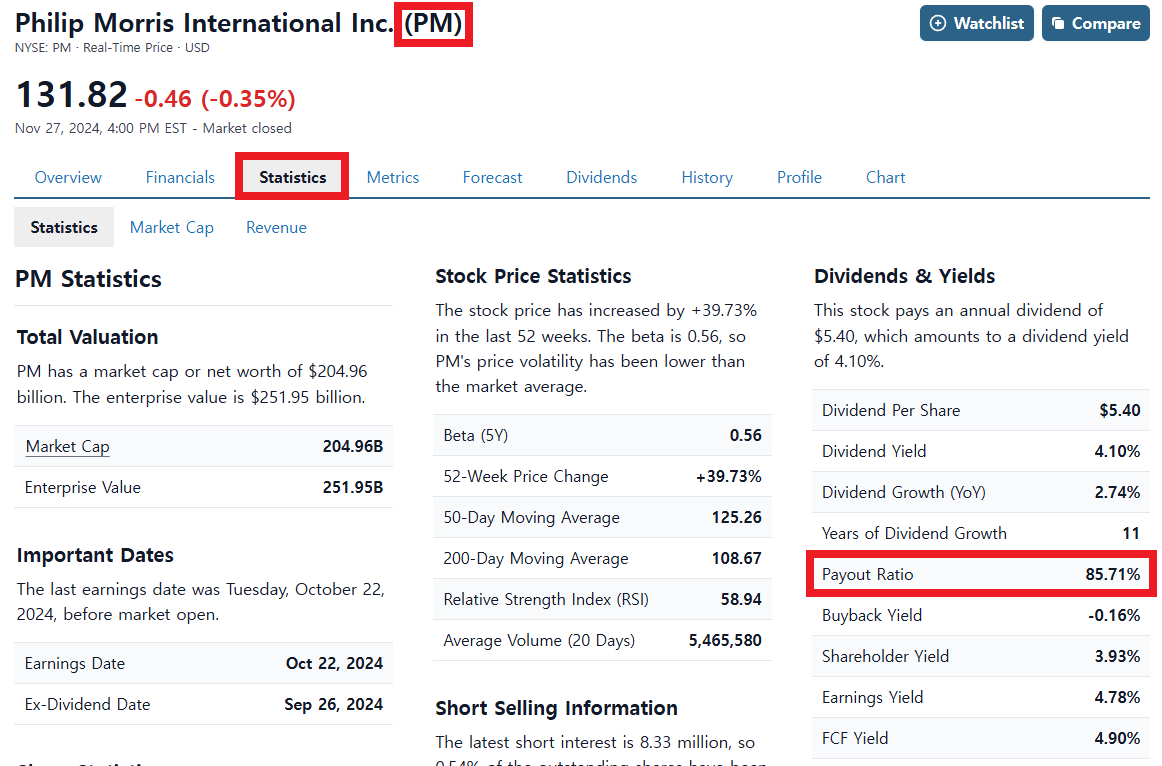The height and width of the screenshot is (766, 1162).
Task: Click the Years of Dividend Growth value 11
Action: [x=1131, y=533]
